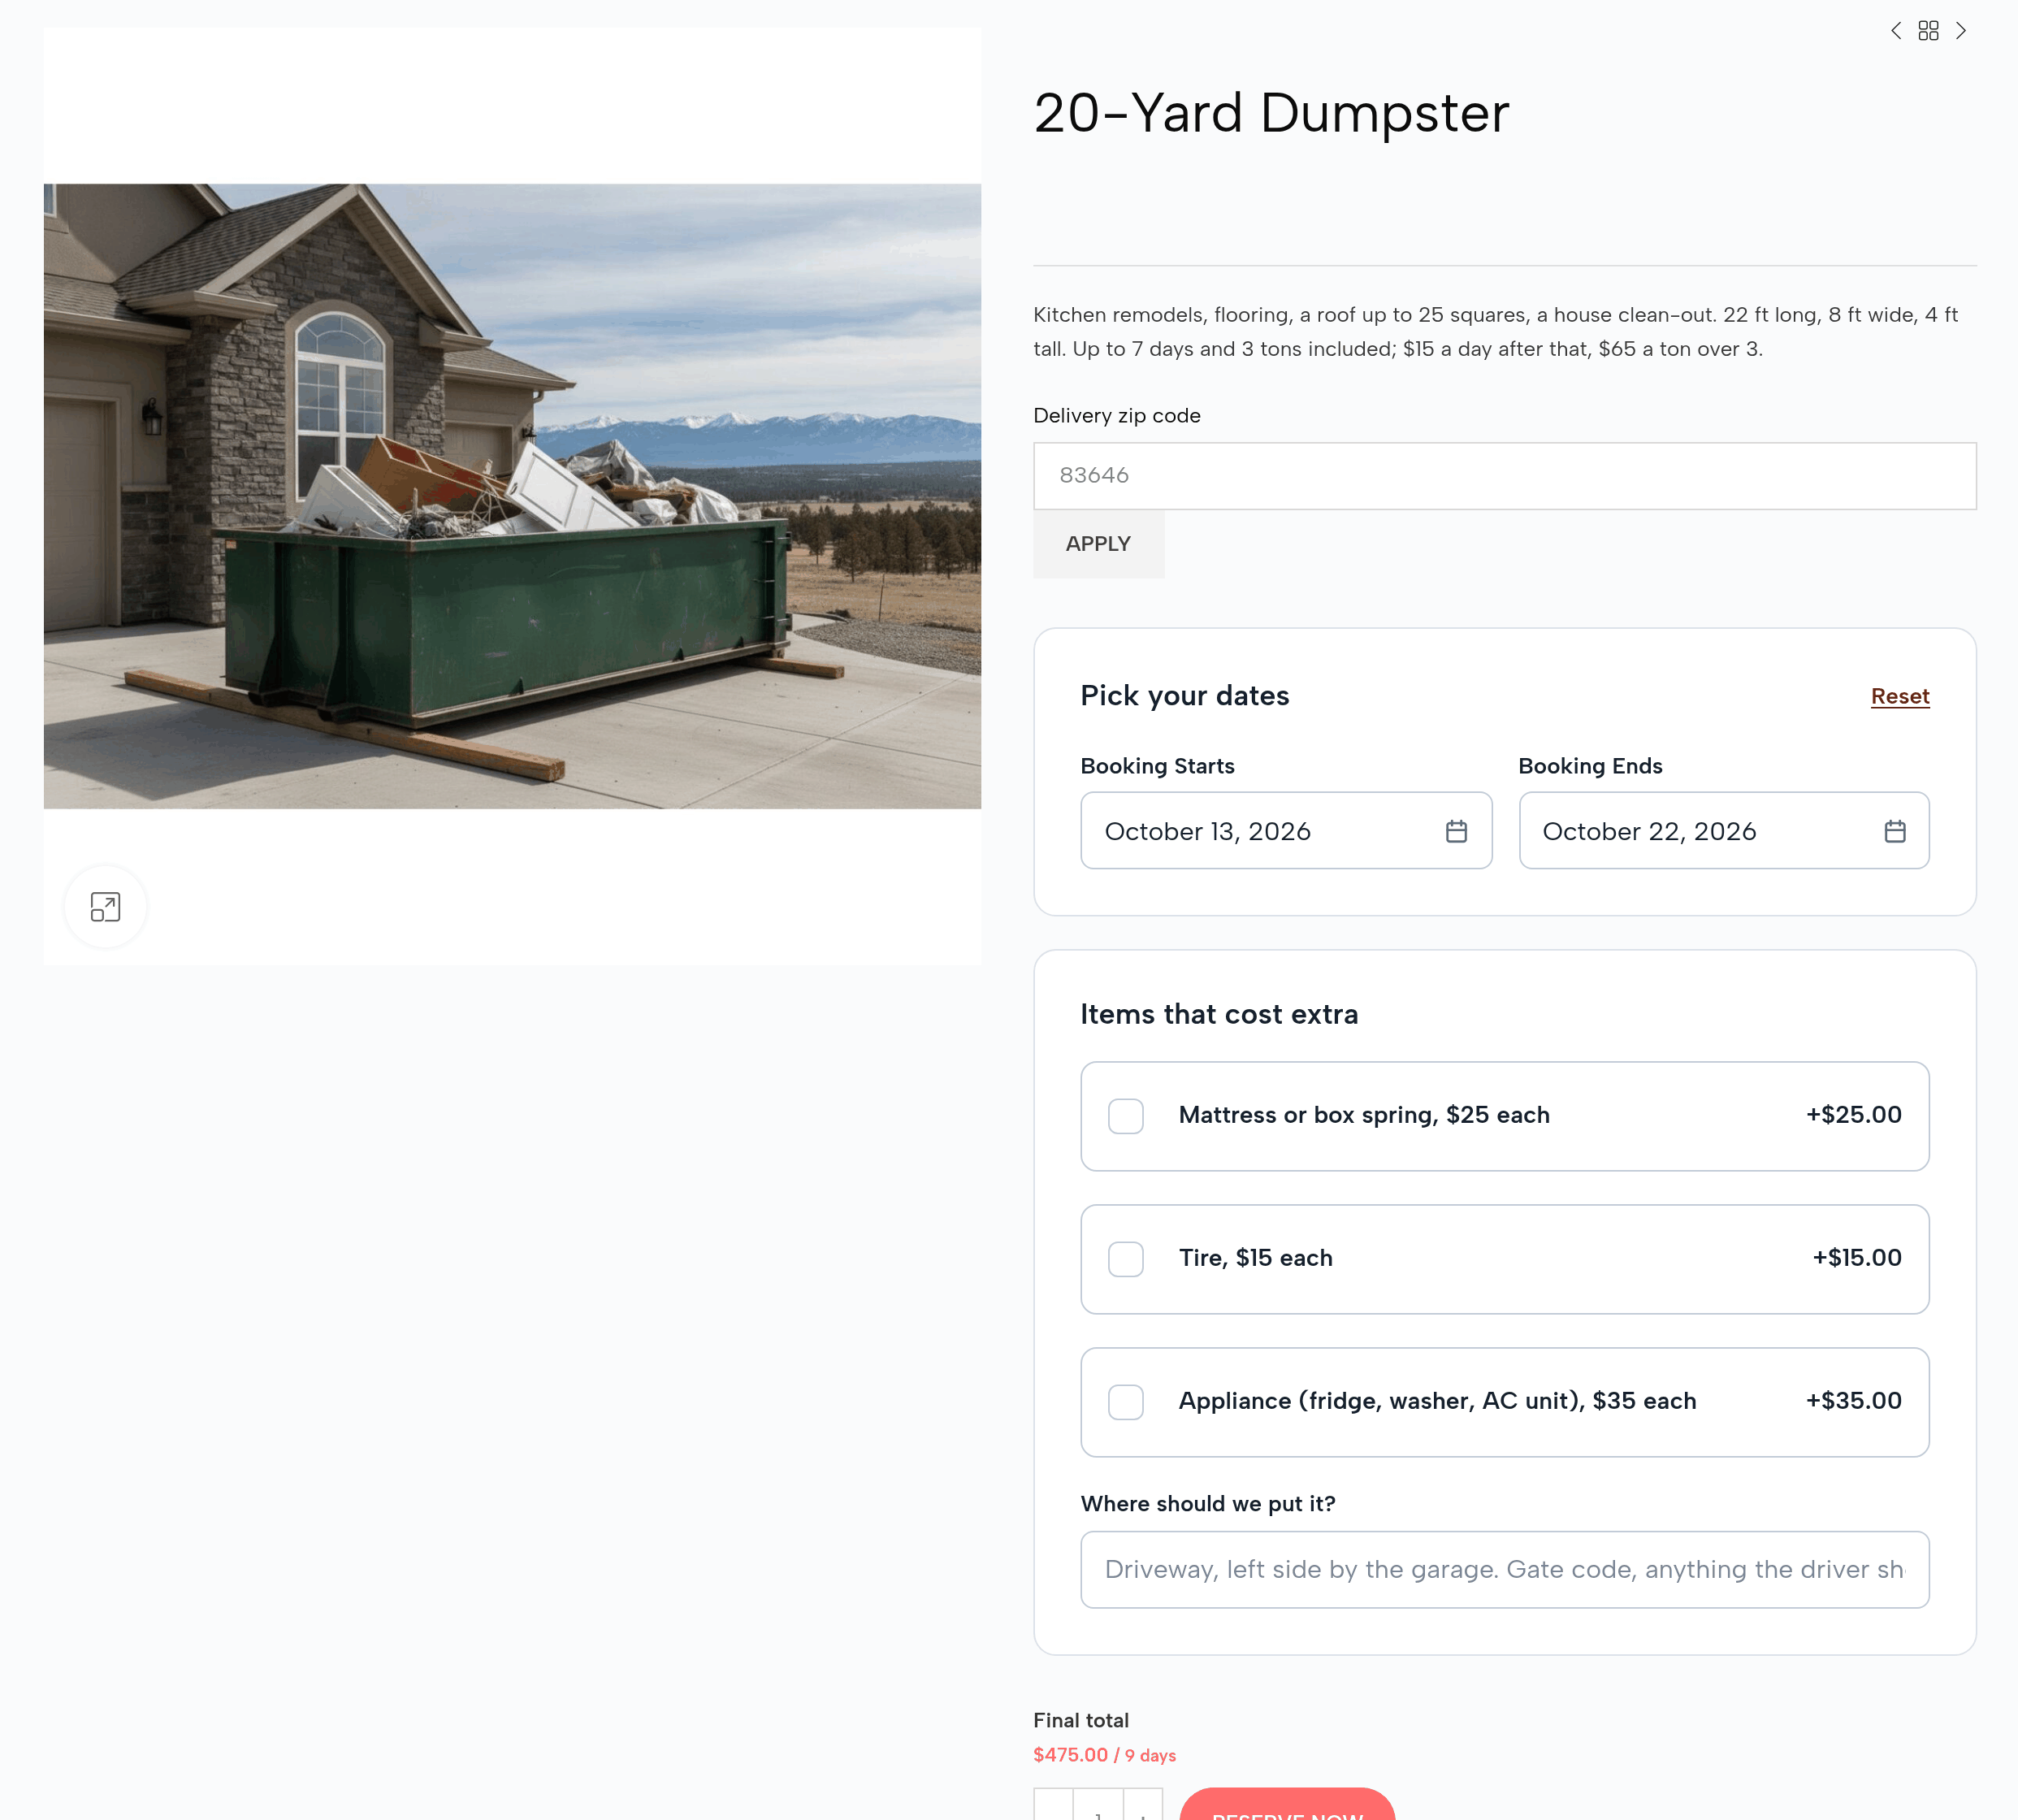Image resolution: width=2018 pixels, height=1820 pixels.
Task: Click the 20-Yard Dumpster title
Action: click(1271, 113)
